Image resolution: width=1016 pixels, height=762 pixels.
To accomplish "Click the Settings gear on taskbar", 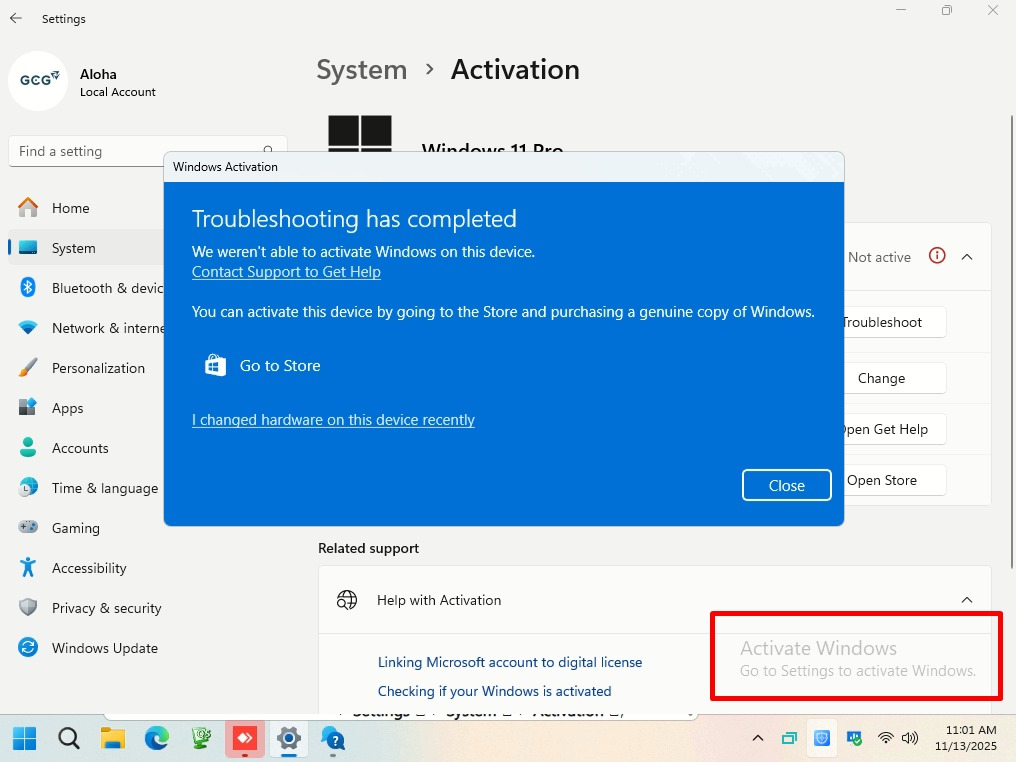I will pyautogui.click(x=289, y=739).
